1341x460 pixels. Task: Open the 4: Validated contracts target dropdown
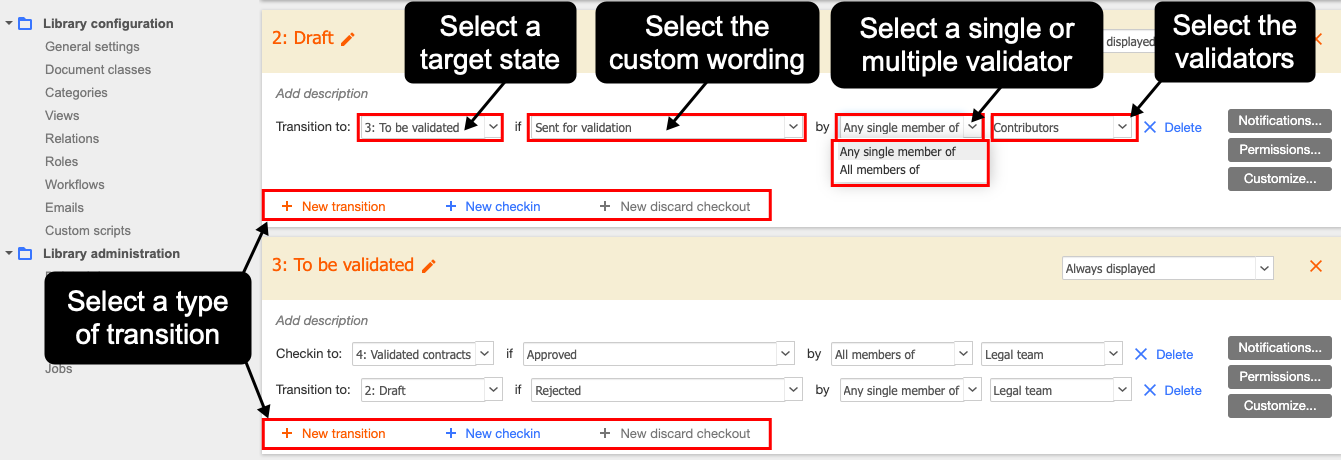tap(423, 354)
